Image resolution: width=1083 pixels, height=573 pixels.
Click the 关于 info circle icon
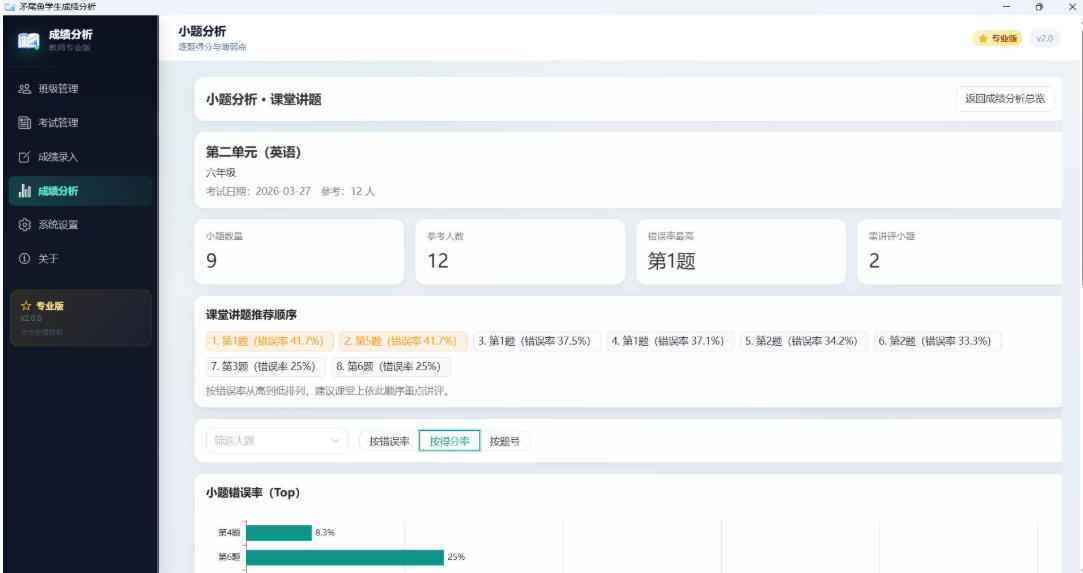tap(24, 258)
